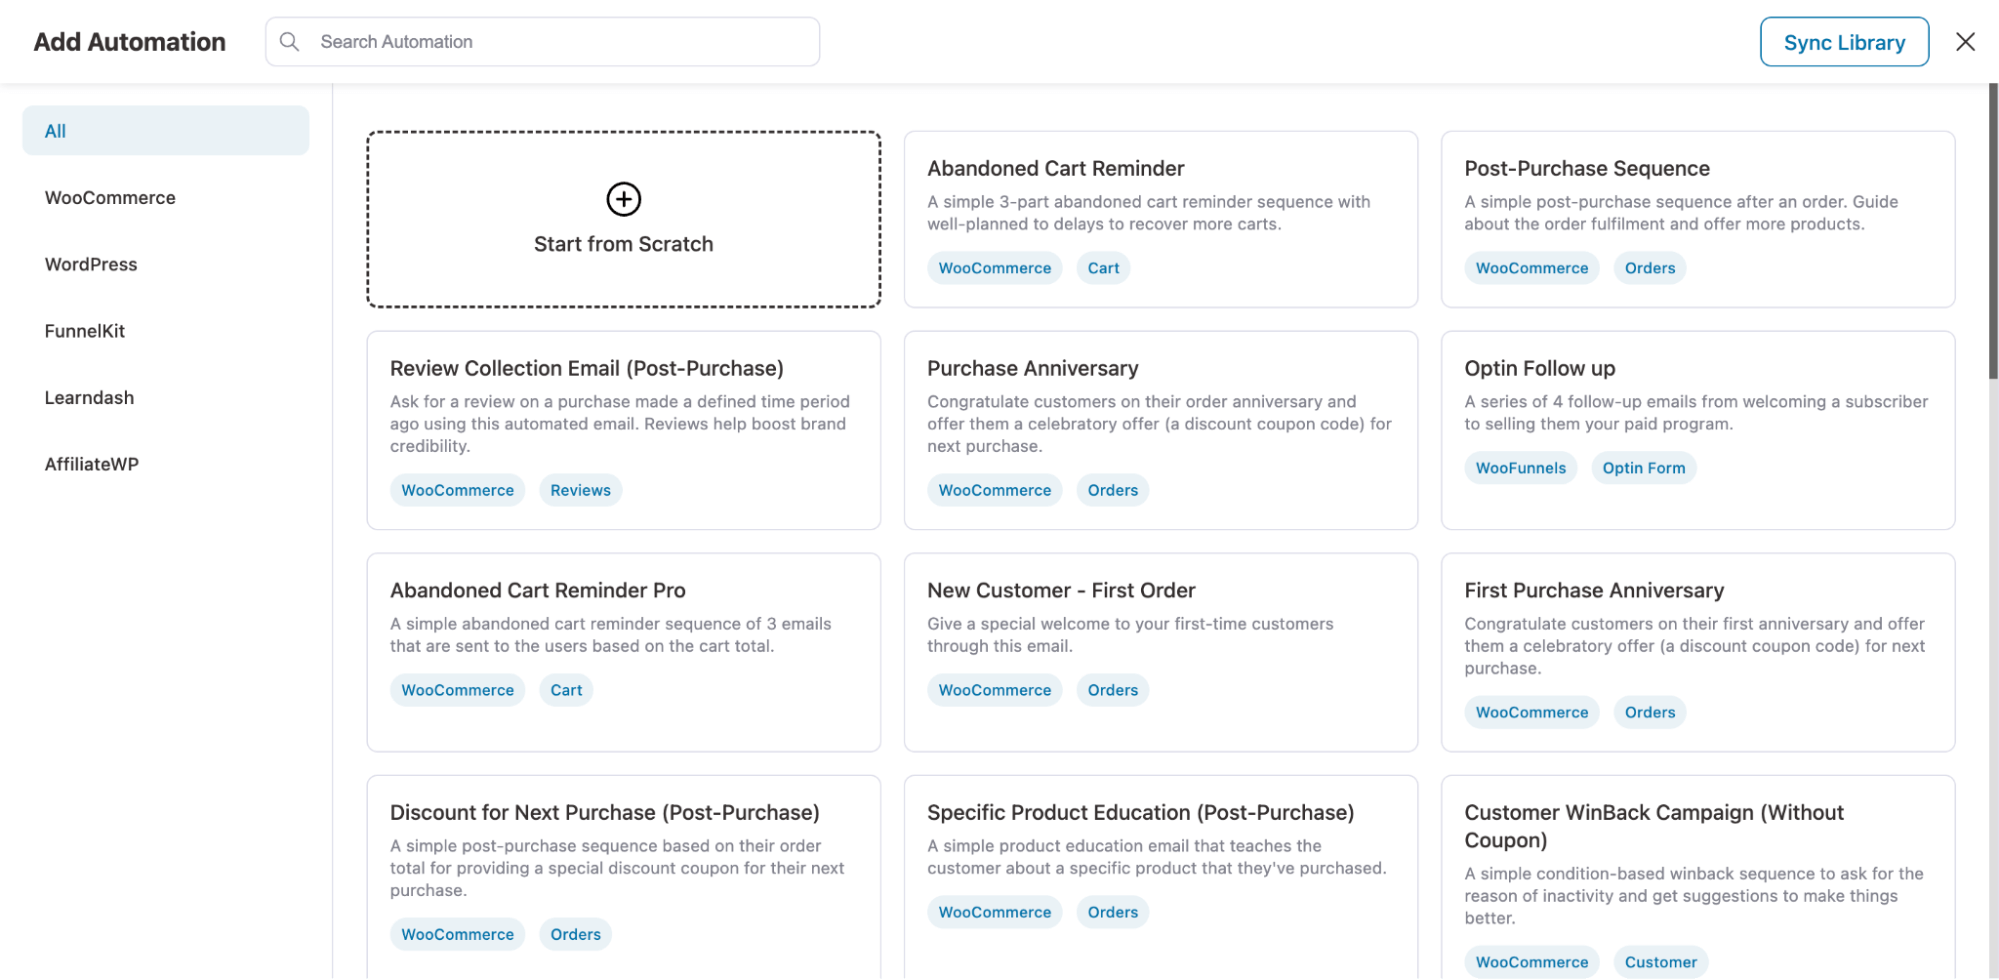Click the plus icon in Start from Scratch
Screen dimensions: 1999x980
click(x=623, y=199)
